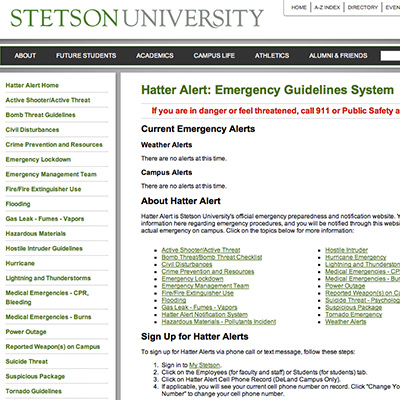The width and height of the screenshot is (400, 400).
Task: Select Civil Disturbances in sidebar
Action: pyautogui.click(x=32, y=130)
